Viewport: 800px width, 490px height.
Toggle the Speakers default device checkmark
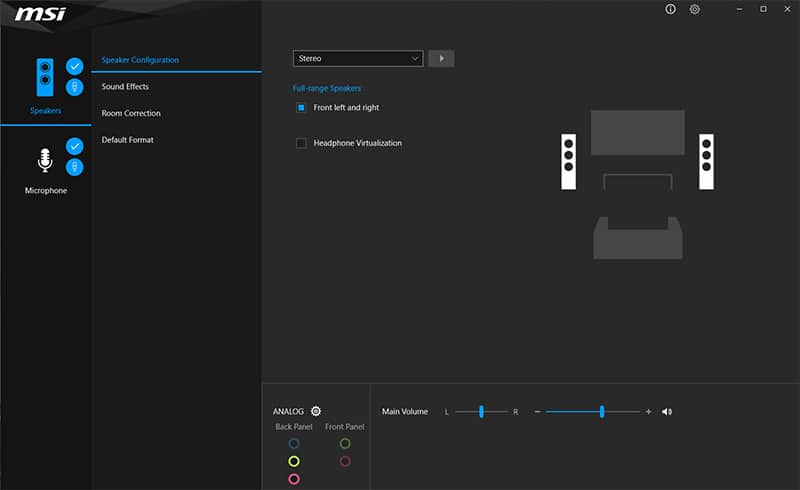[x=74, y=66]
